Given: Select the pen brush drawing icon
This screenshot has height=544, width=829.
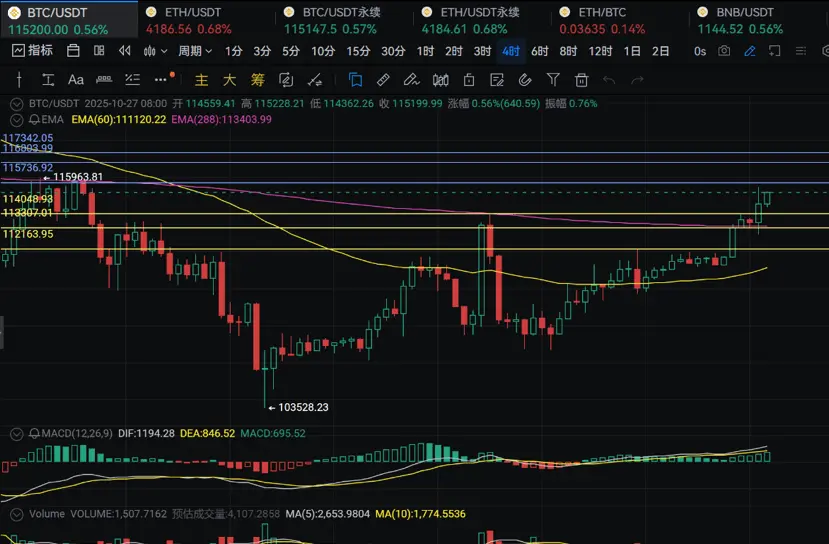Looking at the screenshot, I should point(411,80).
